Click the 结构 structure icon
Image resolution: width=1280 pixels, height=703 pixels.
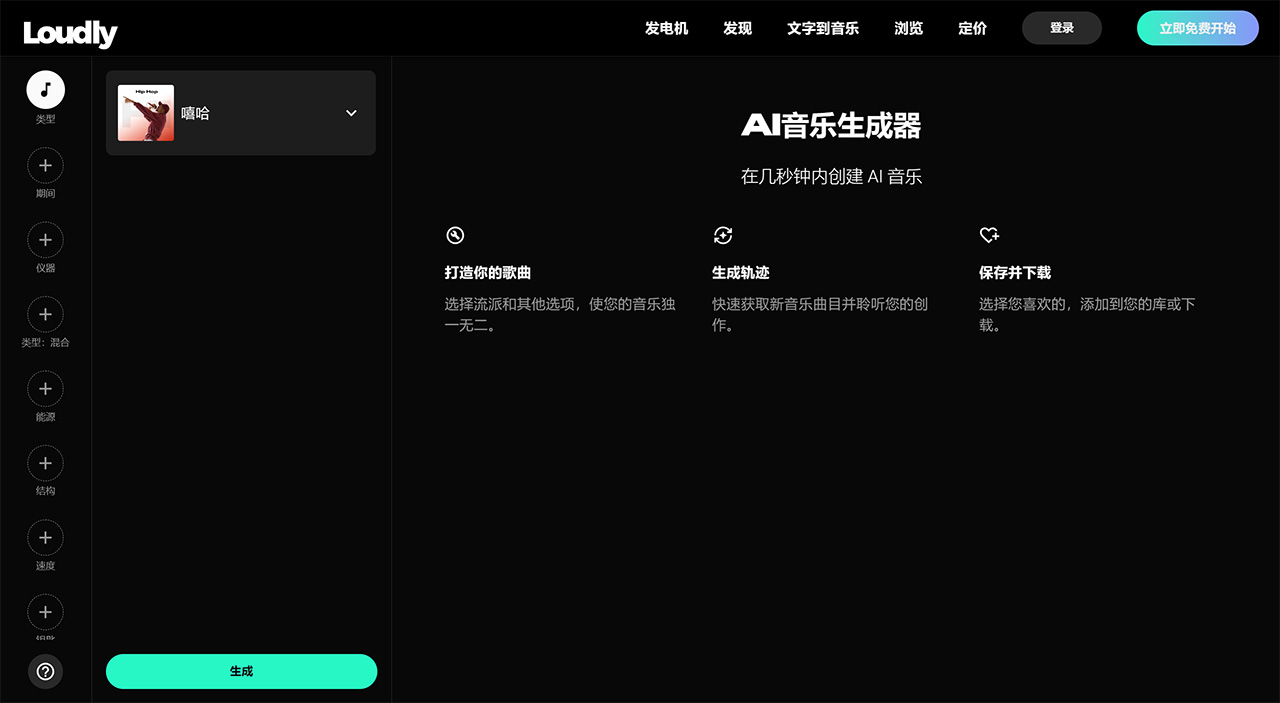tap(45, 463)
